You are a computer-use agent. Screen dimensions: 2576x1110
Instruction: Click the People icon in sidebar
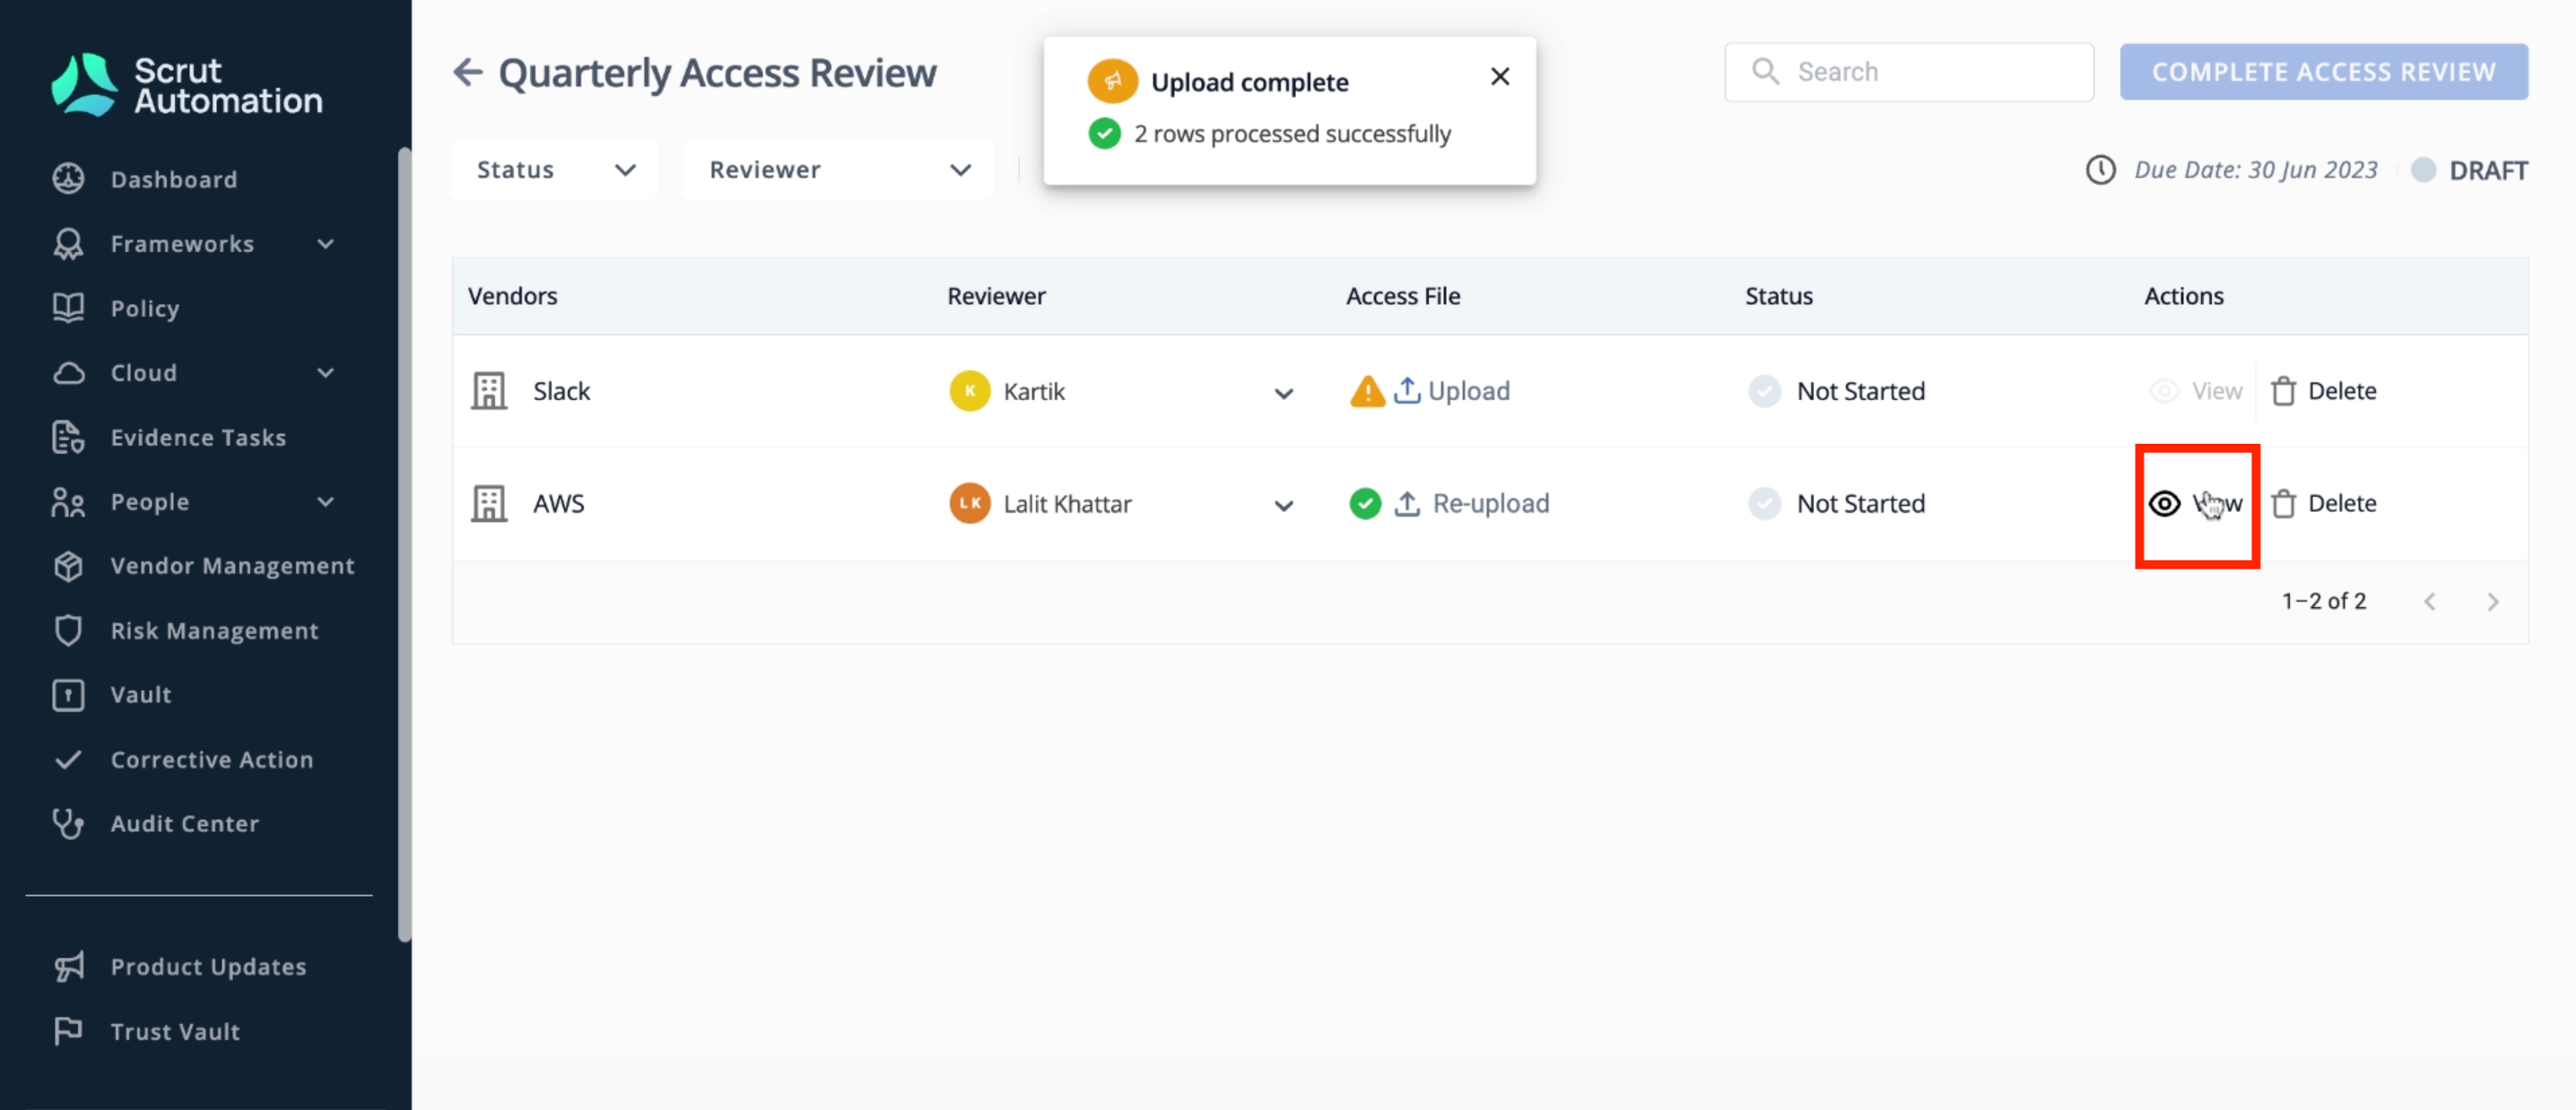(68, 502)
